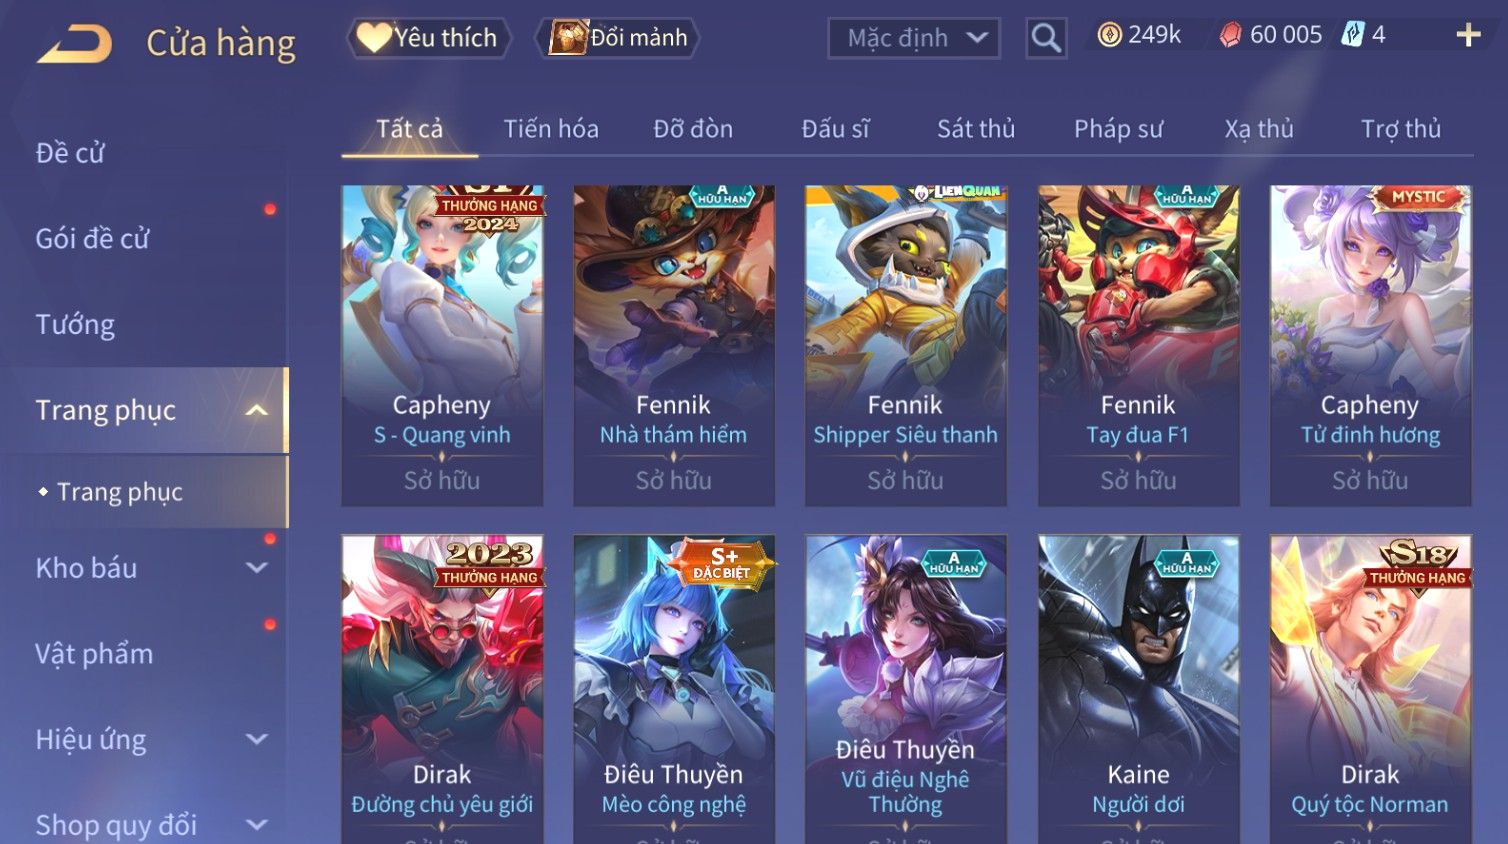Open Đổi mảnh shard exchange button
The image size is (1508, 844).
click(x=618, y=38)
